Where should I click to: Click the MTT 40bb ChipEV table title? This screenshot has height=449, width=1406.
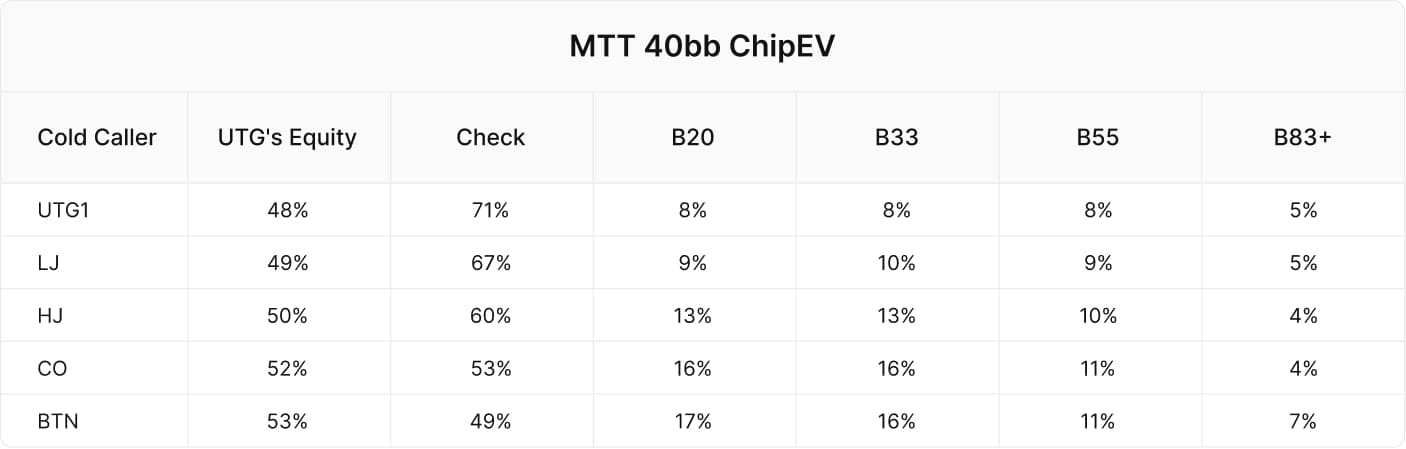702,47
